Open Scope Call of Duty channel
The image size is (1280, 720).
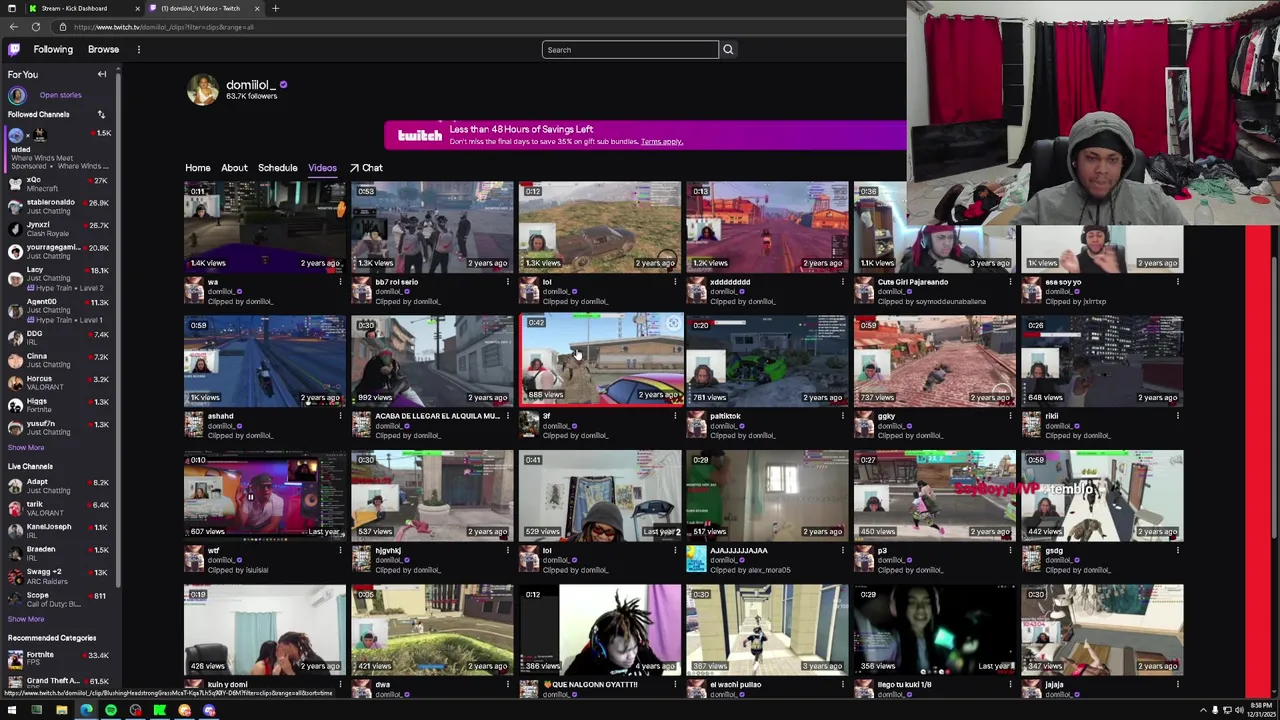(58, 599)
